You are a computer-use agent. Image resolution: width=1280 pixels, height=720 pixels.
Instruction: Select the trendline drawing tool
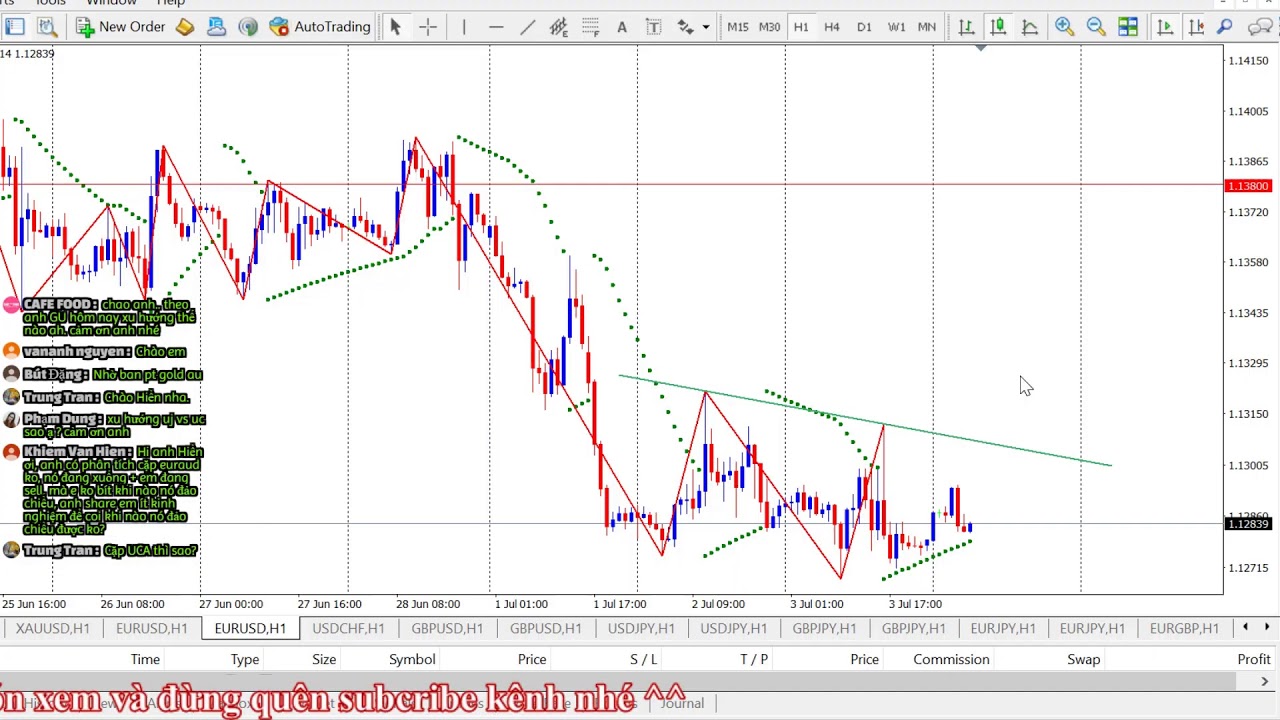[527, 27]
